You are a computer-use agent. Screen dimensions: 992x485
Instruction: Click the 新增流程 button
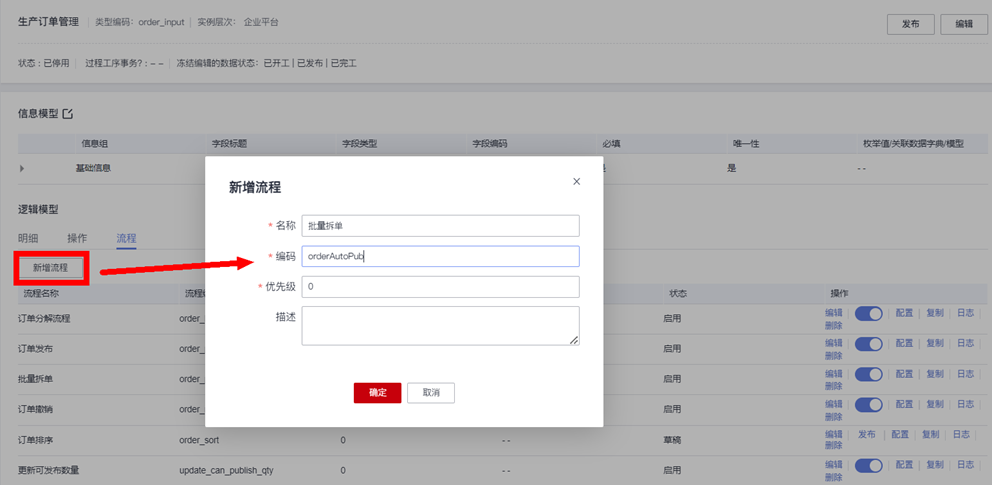tap(51, 267)
